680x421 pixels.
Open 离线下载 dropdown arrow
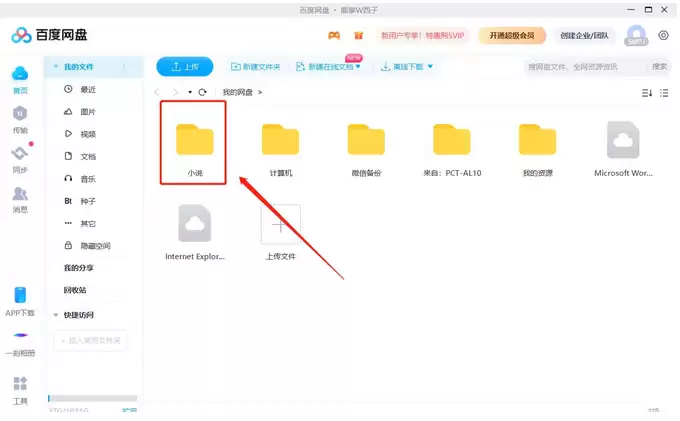[x=430, y=66]
